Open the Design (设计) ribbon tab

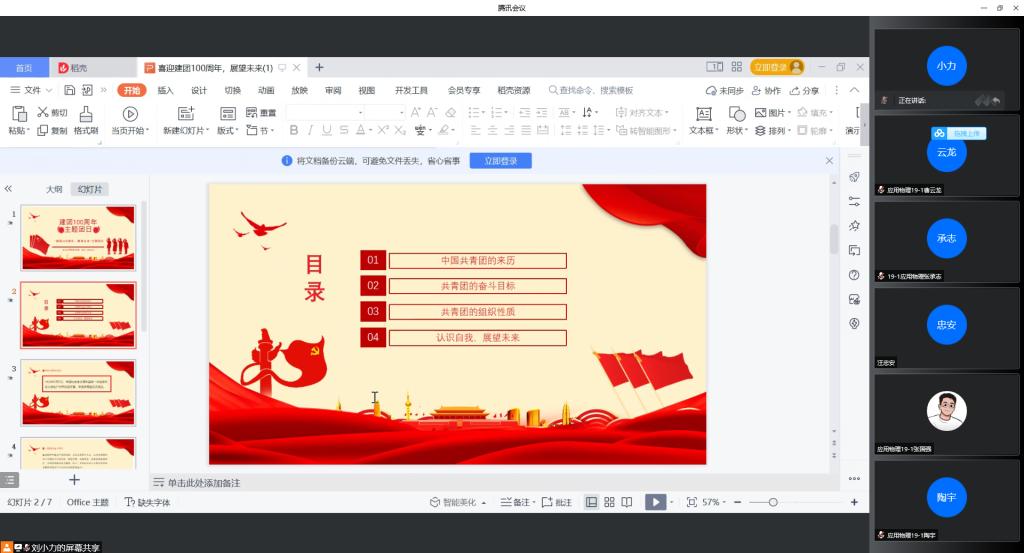pyautogui.click(x=199, y=91)
